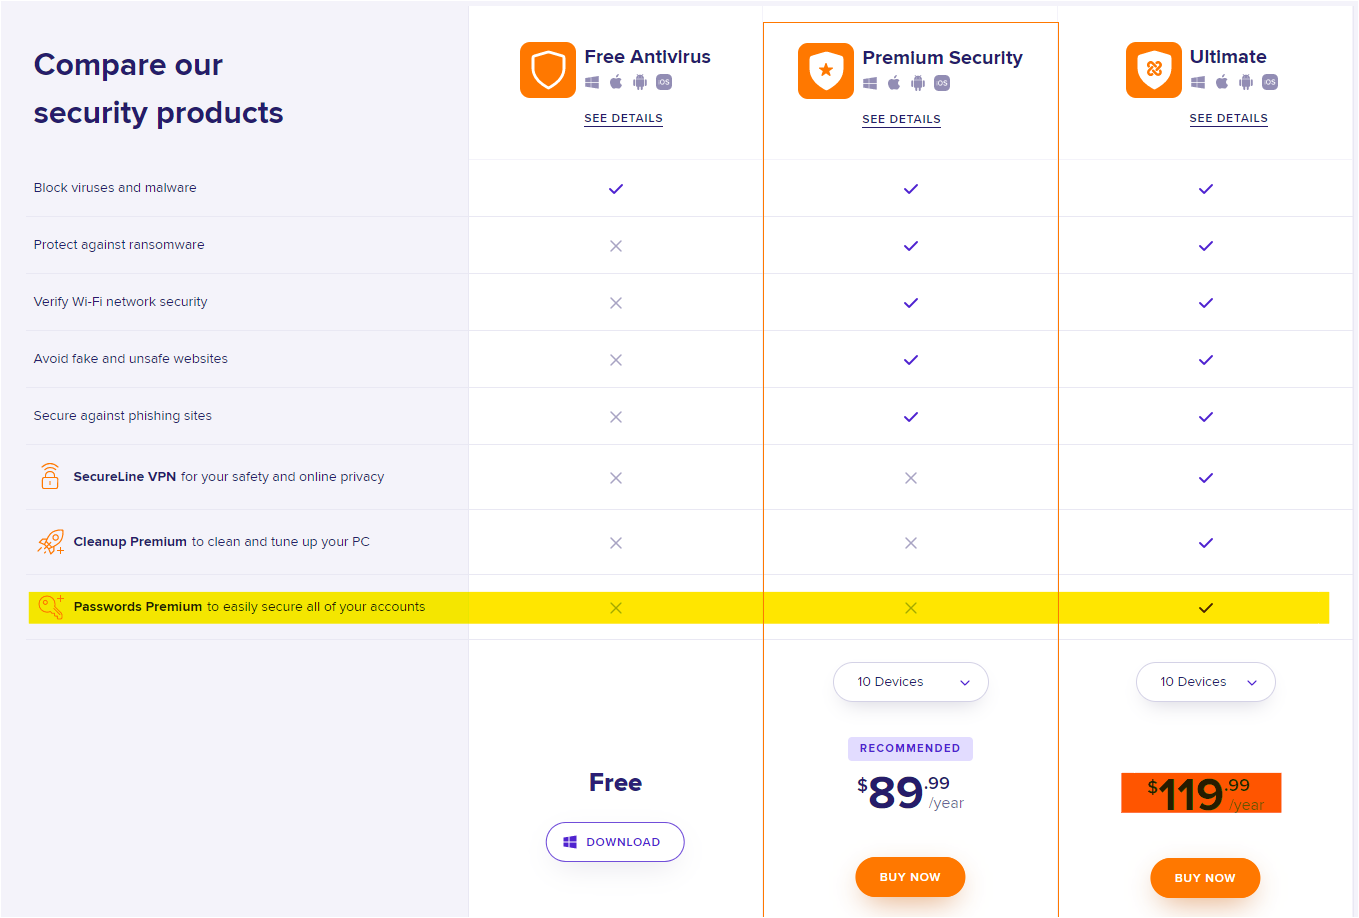Click Ultimate's checkmark for Passwords Premium

tap(1206, 608)
